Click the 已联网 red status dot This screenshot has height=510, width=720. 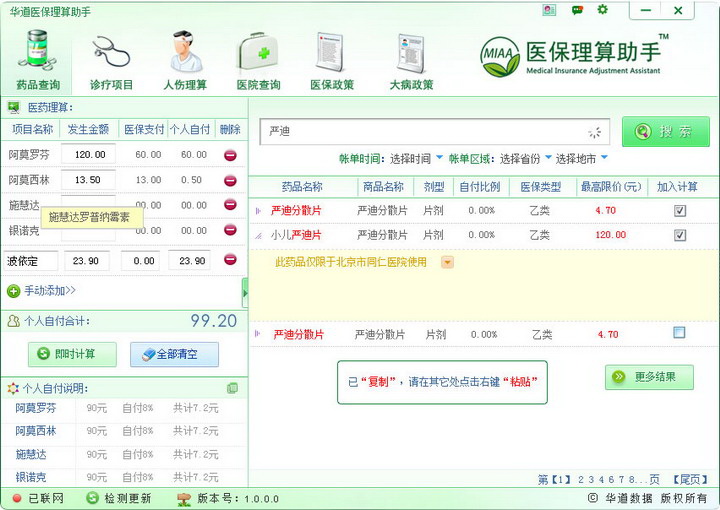[17, 498]
